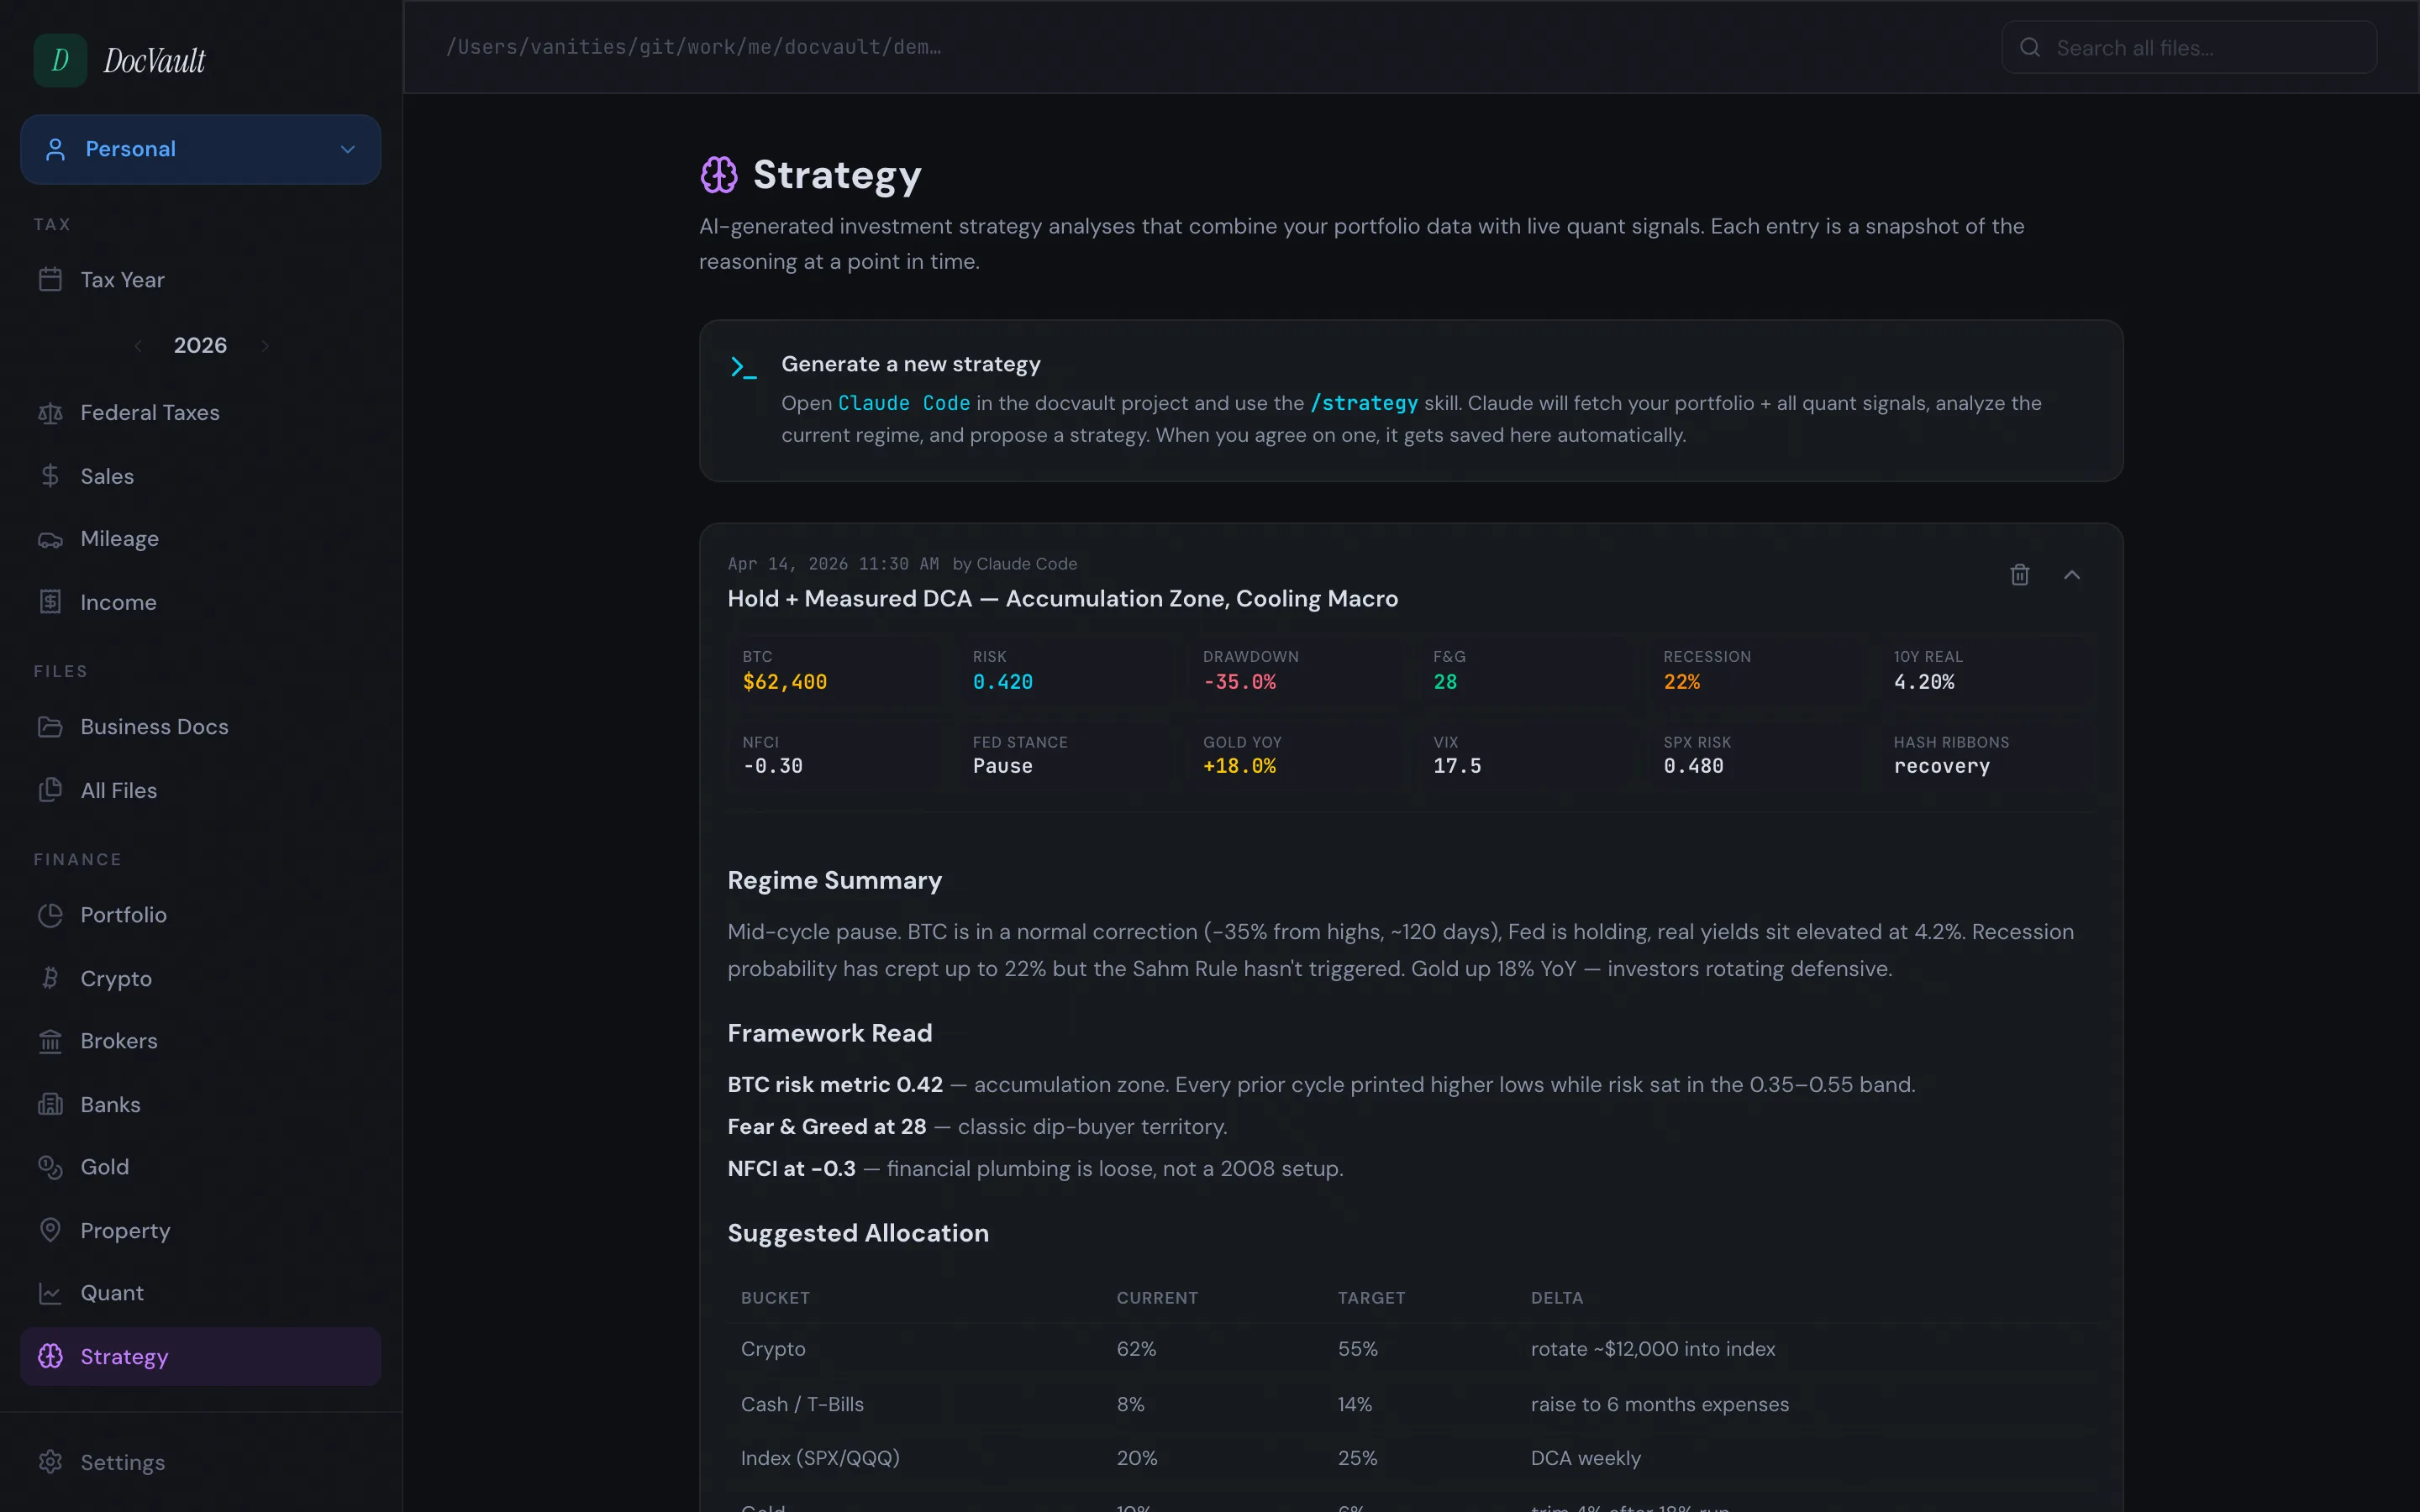The image size is (2420, 1512).
Task: Click the Income receipt icon
Action: click(50, 602)
